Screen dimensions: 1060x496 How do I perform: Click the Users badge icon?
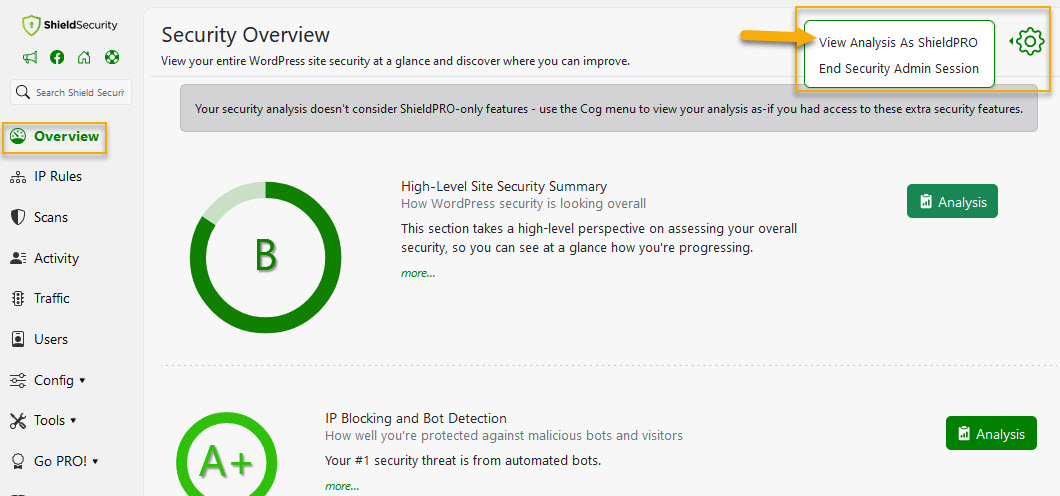18,339
